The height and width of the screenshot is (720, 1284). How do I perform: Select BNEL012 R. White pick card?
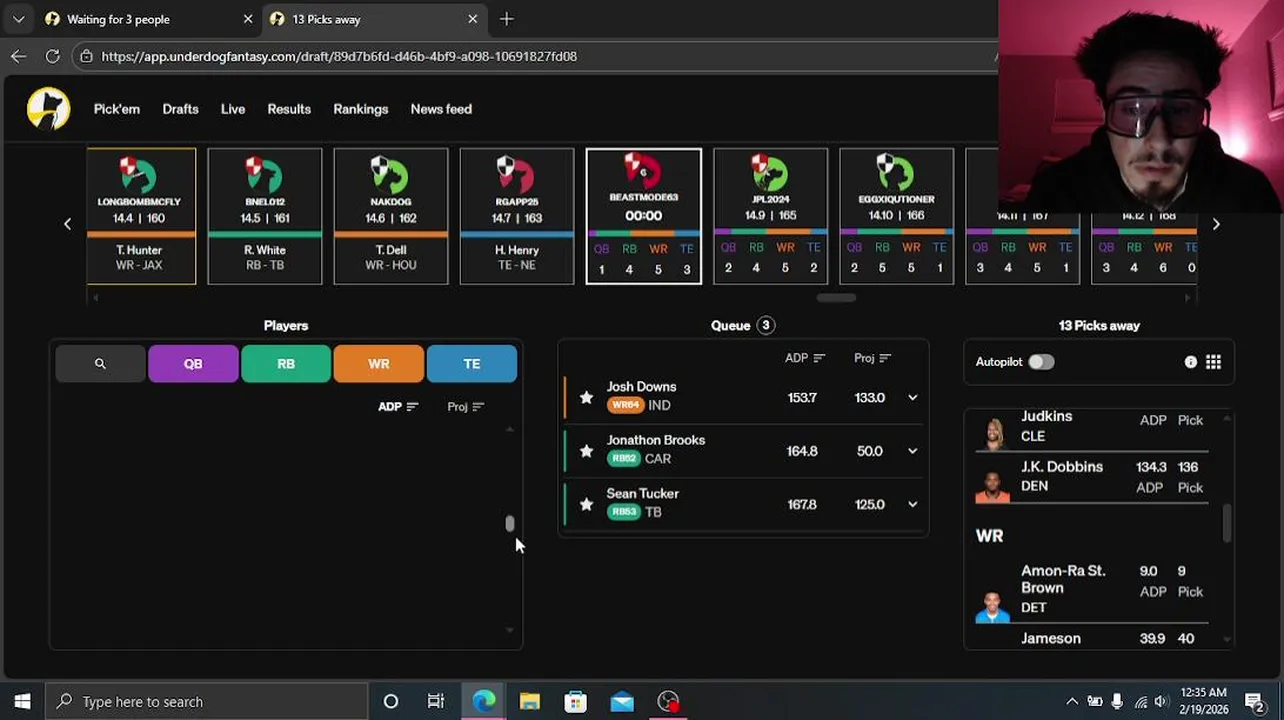tap(265, 216)
